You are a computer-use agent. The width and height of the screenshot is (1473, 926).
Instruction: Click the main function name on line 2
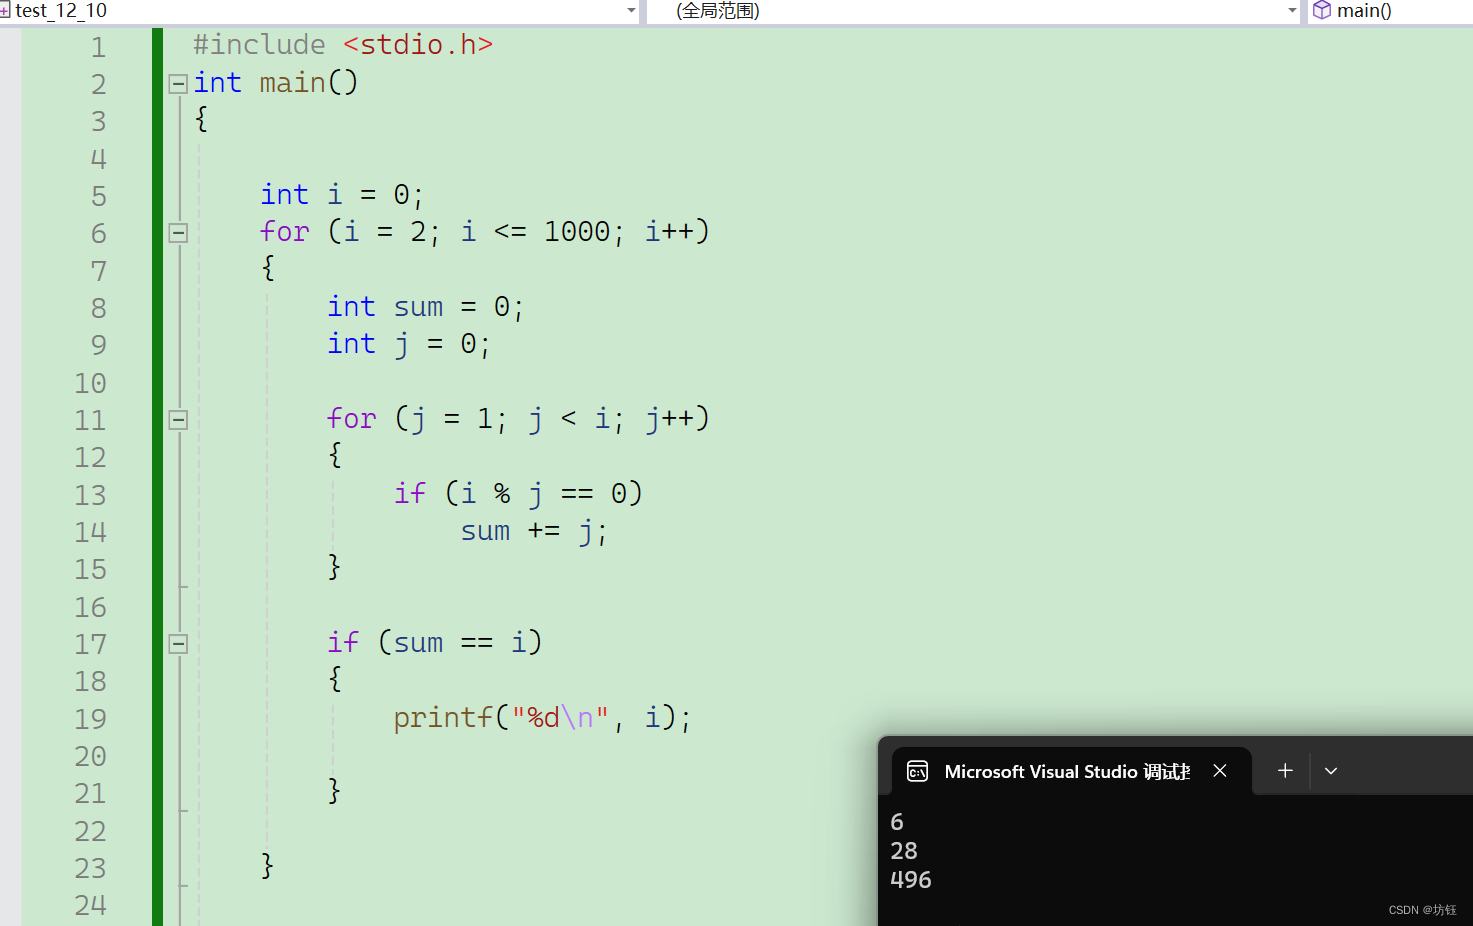[292, 83]
